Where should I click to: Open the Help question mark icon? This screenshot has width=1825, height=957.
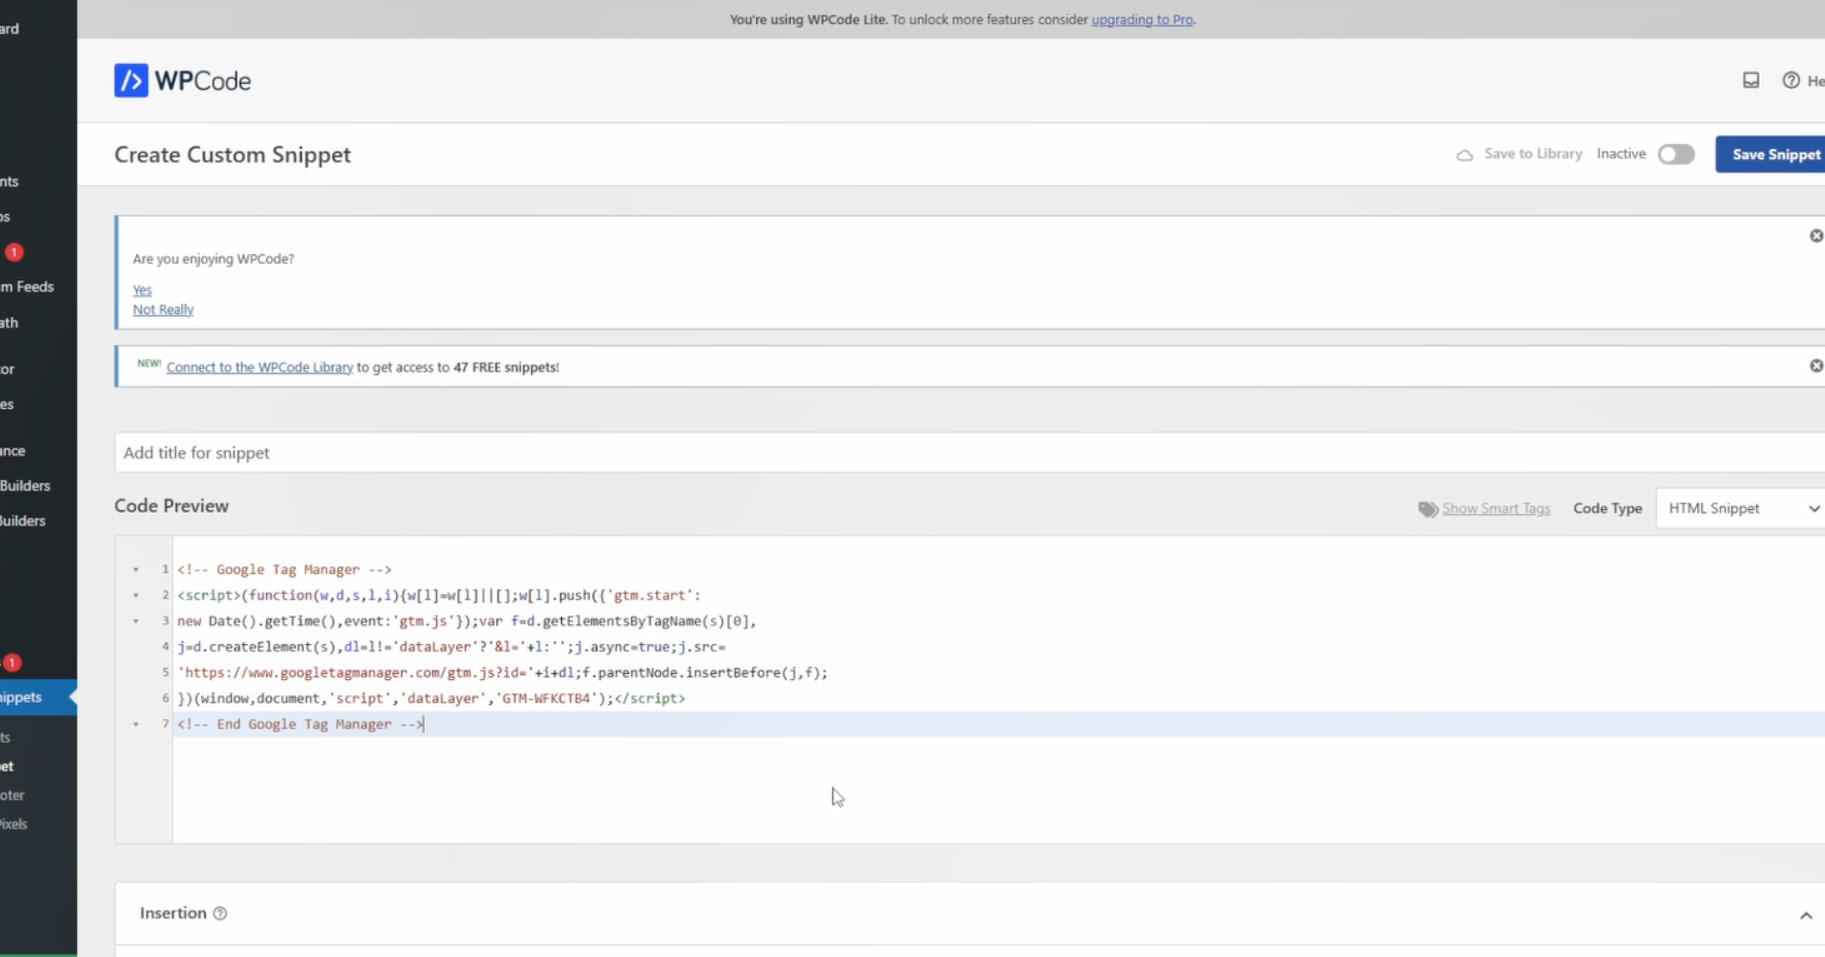point(1791,80)
